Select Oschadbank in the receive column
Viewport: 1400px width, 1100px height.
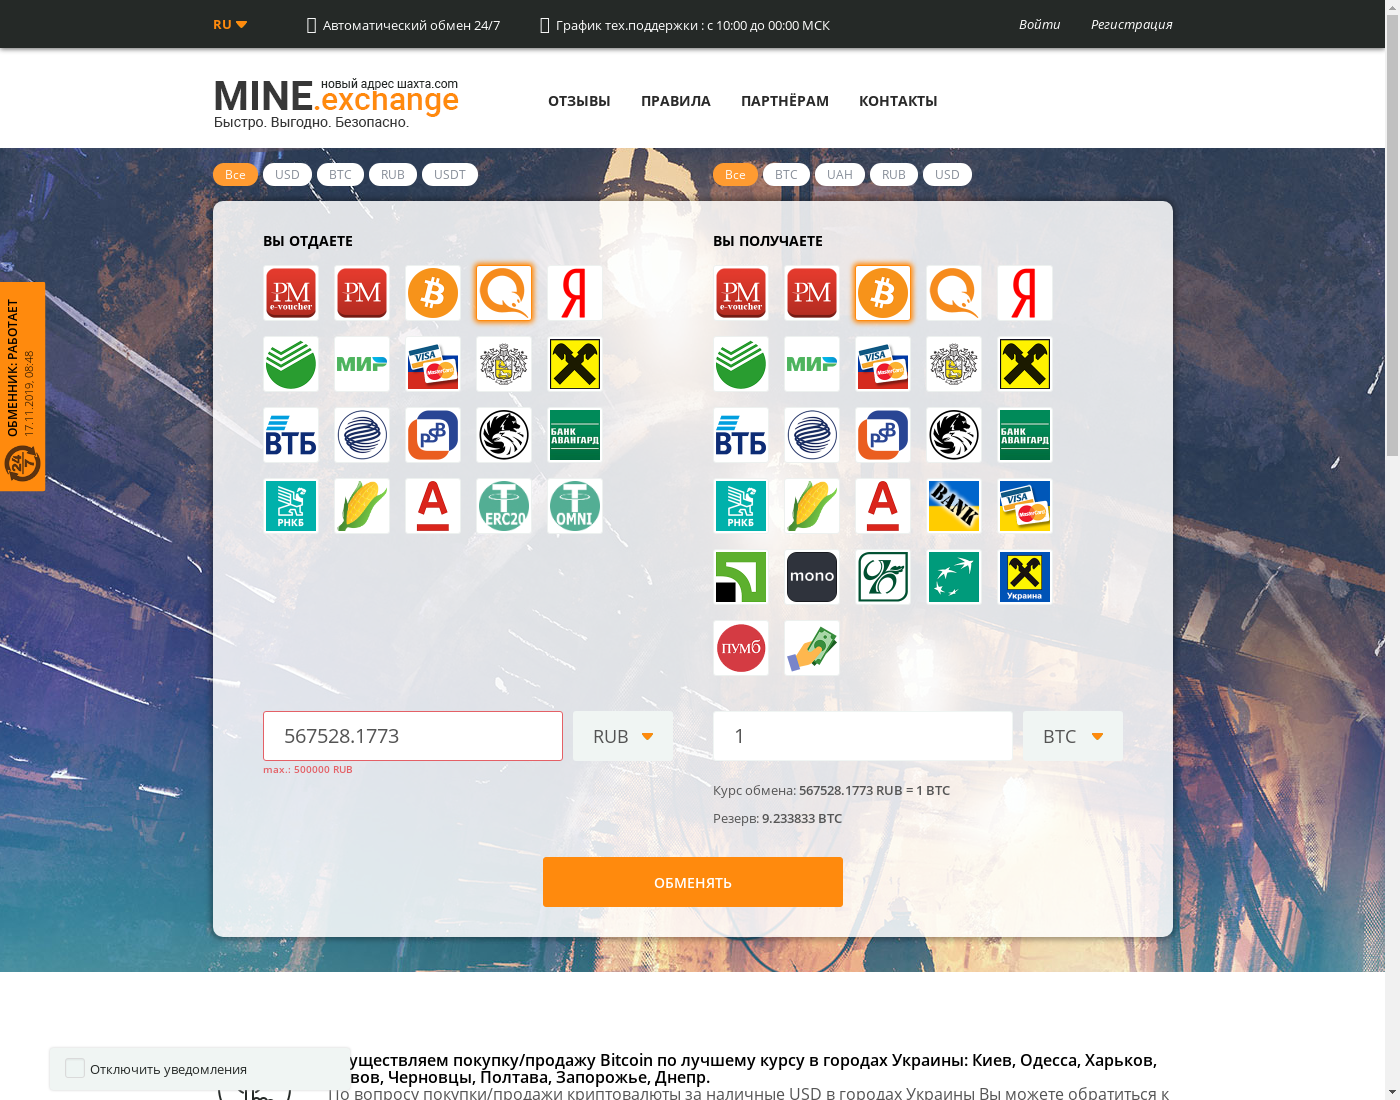click(883, 577)
